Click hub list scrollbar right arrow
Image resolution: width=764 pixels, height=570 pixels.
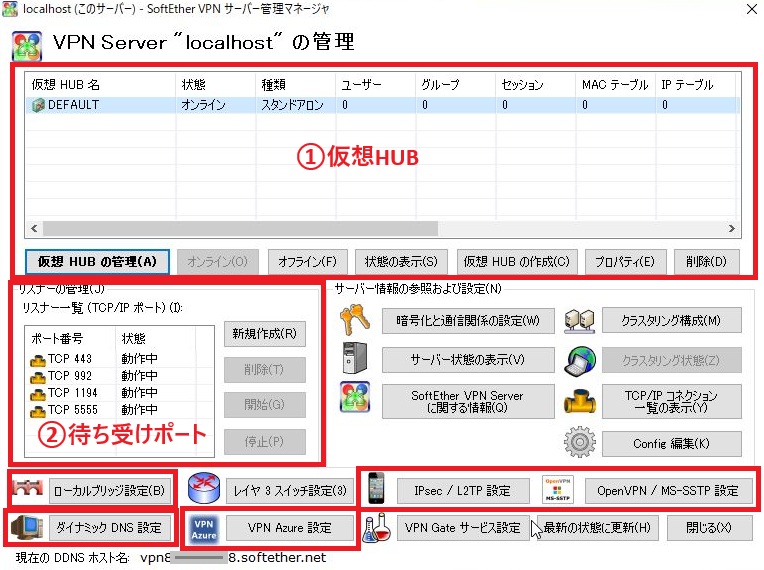[732, 228]
